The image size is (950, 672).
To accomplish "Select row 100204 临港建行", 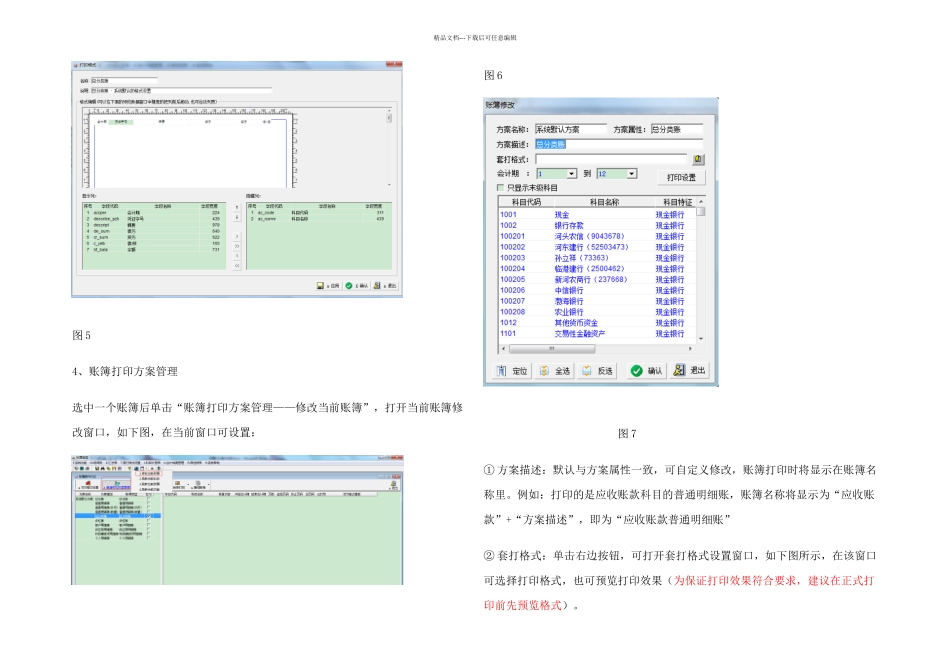I will [x=597, y=269].
